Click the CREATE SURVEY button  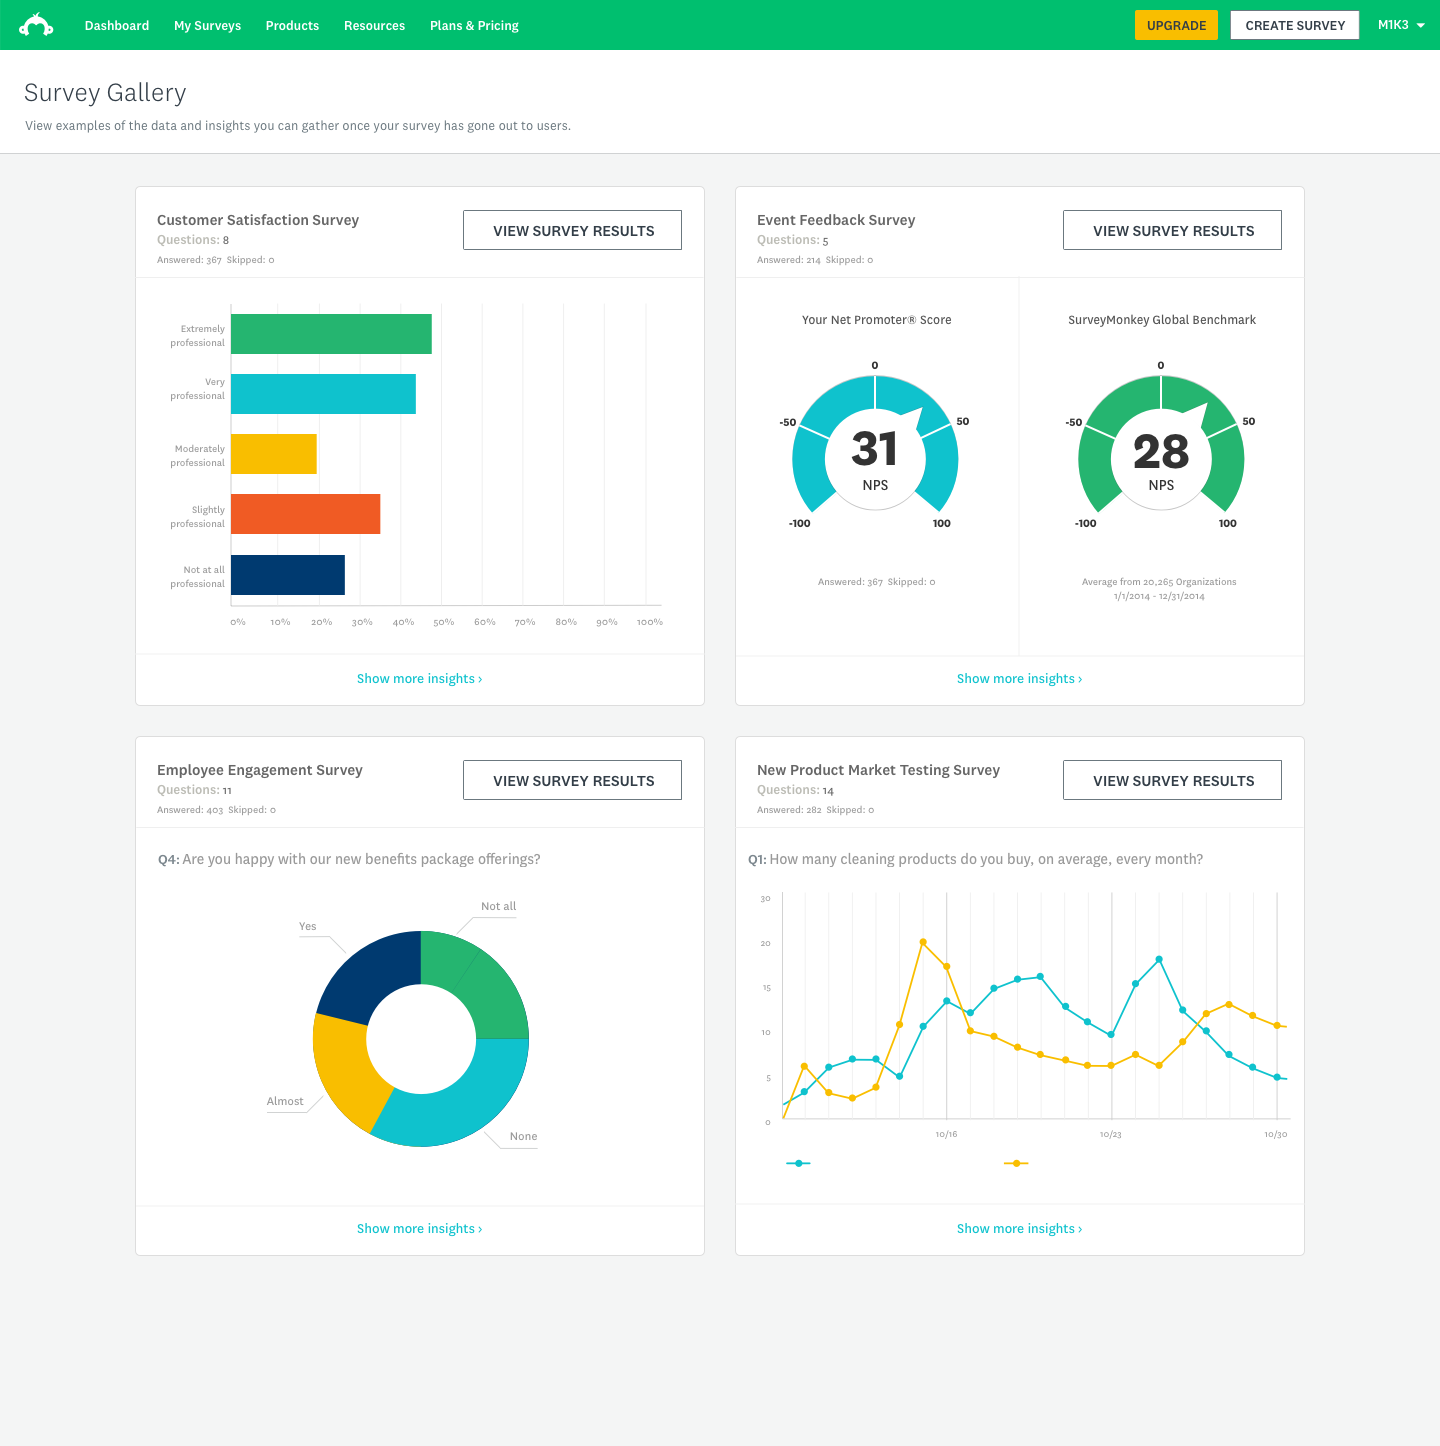pos(1294,25)
